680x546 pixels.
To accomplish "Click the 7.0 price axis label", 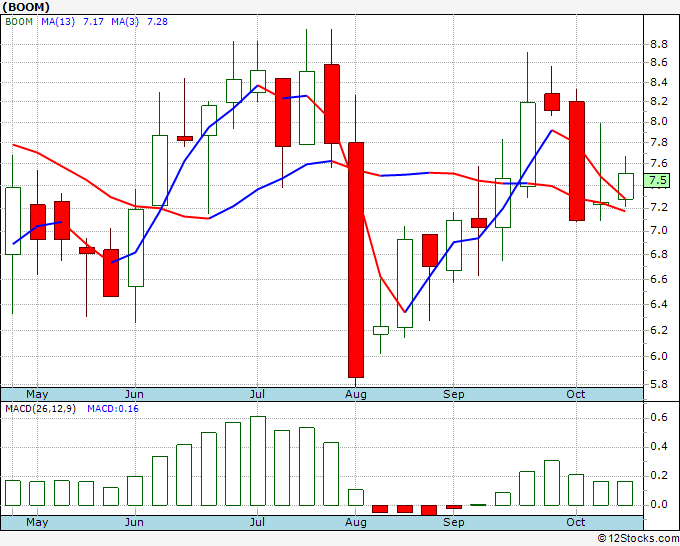I will coord(658,230).
